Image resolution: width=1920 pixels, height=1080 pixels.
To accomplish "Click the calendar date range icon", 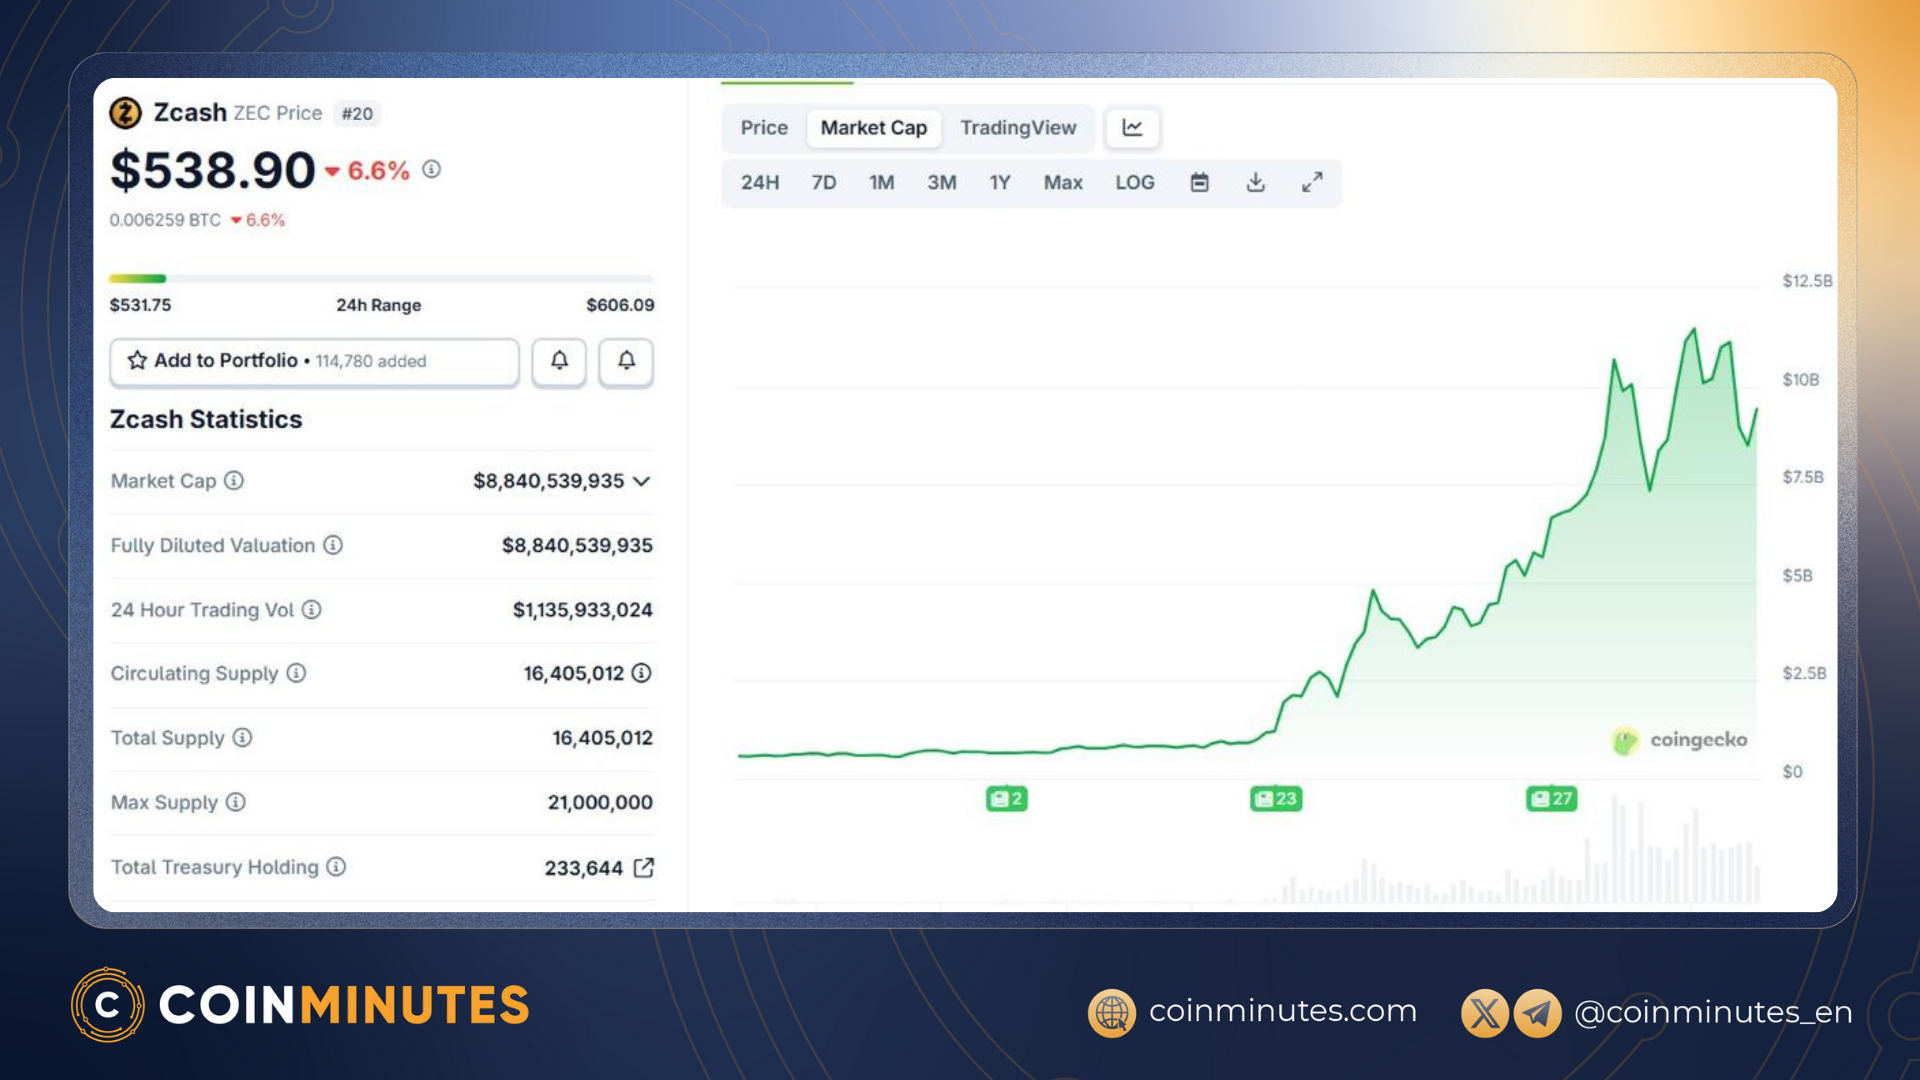I will click(x=1199, y=182).
